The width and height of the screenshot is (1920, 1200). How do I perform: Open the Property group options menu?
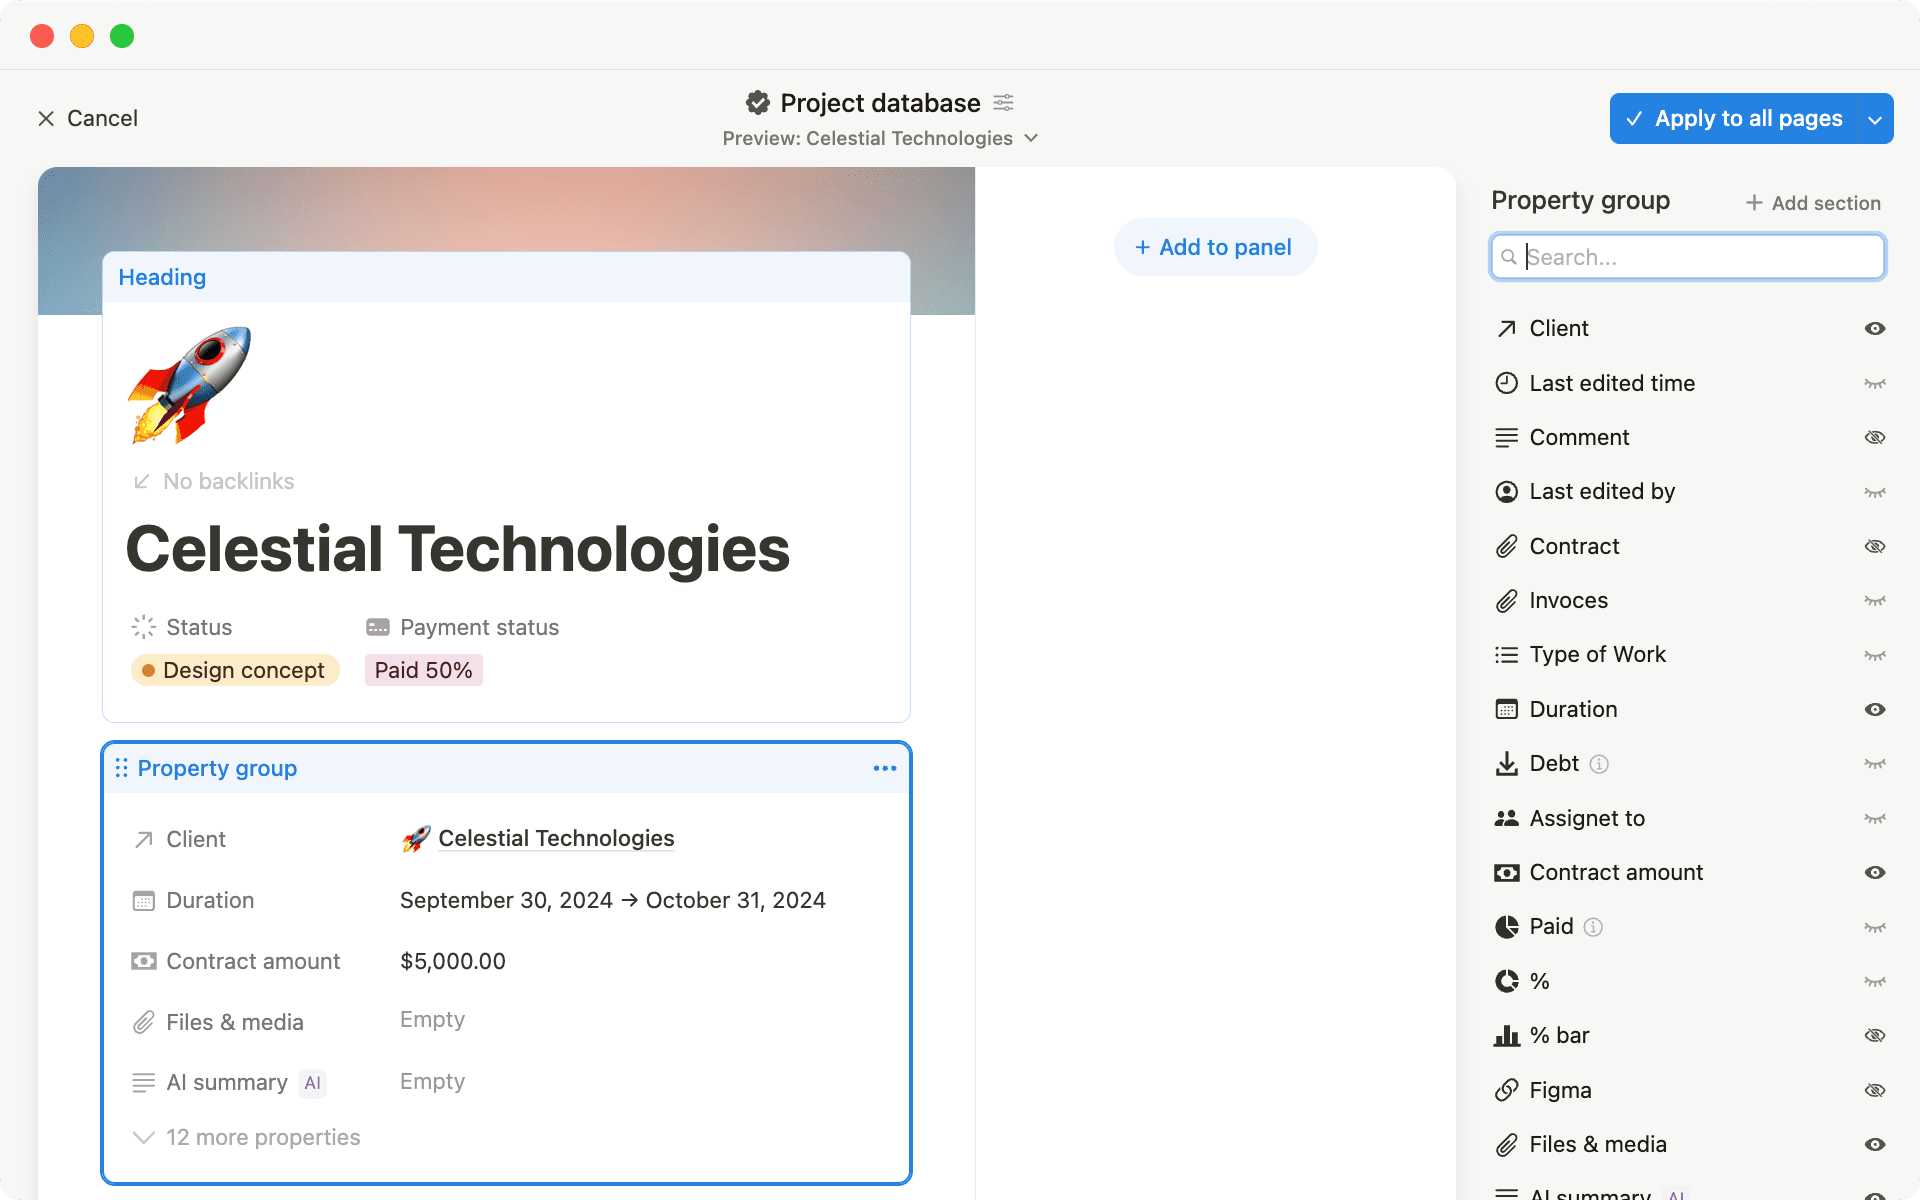[884, 768]
